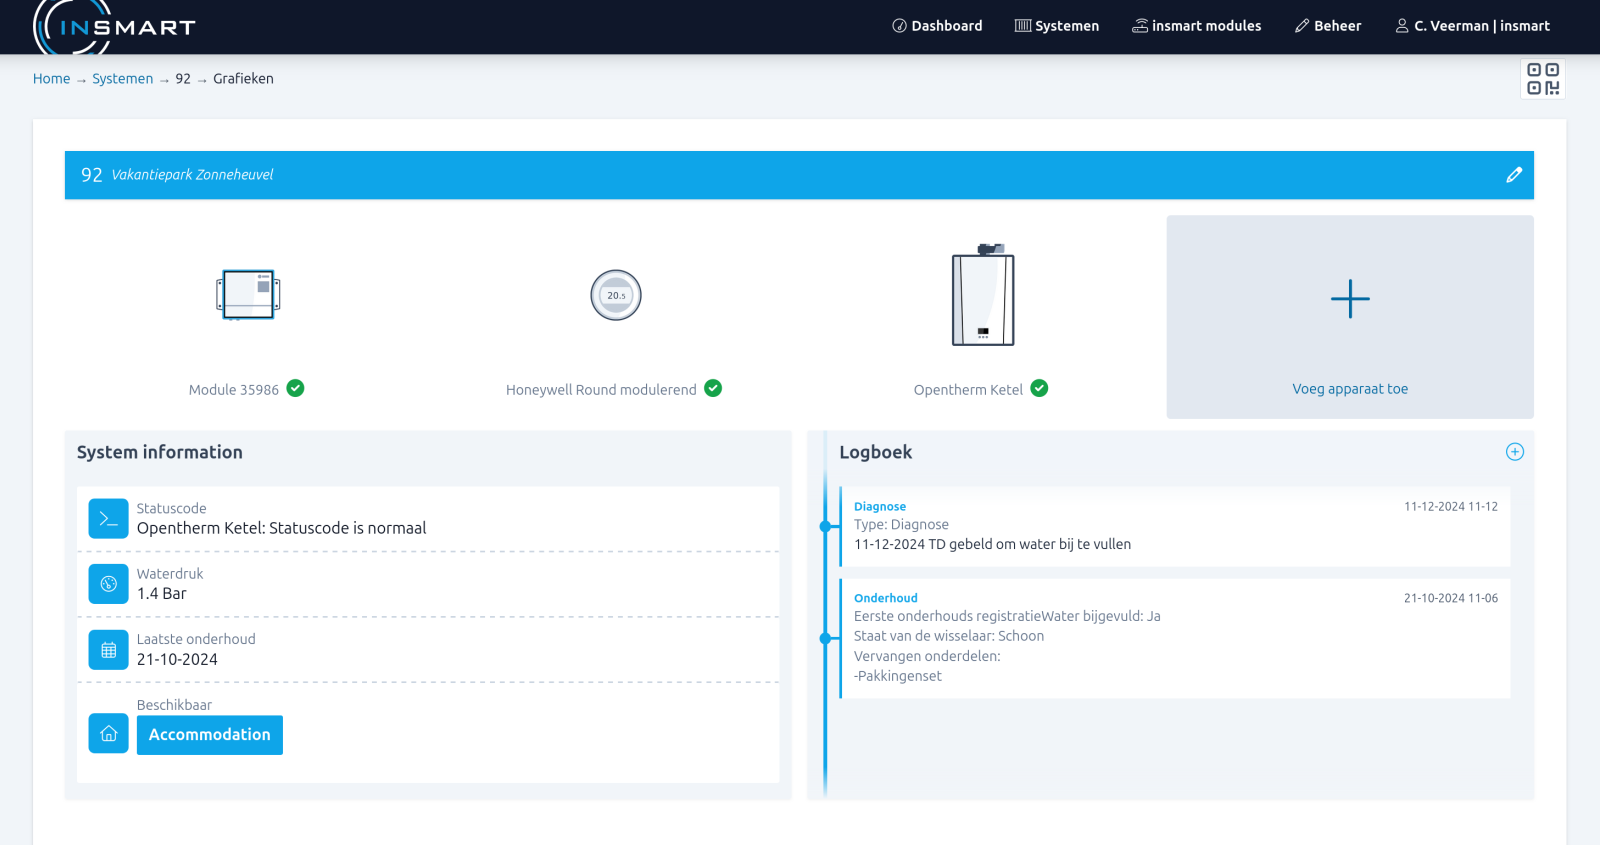
Task: Click the Onderhoud timeline dot
Action: pos(825,638)
